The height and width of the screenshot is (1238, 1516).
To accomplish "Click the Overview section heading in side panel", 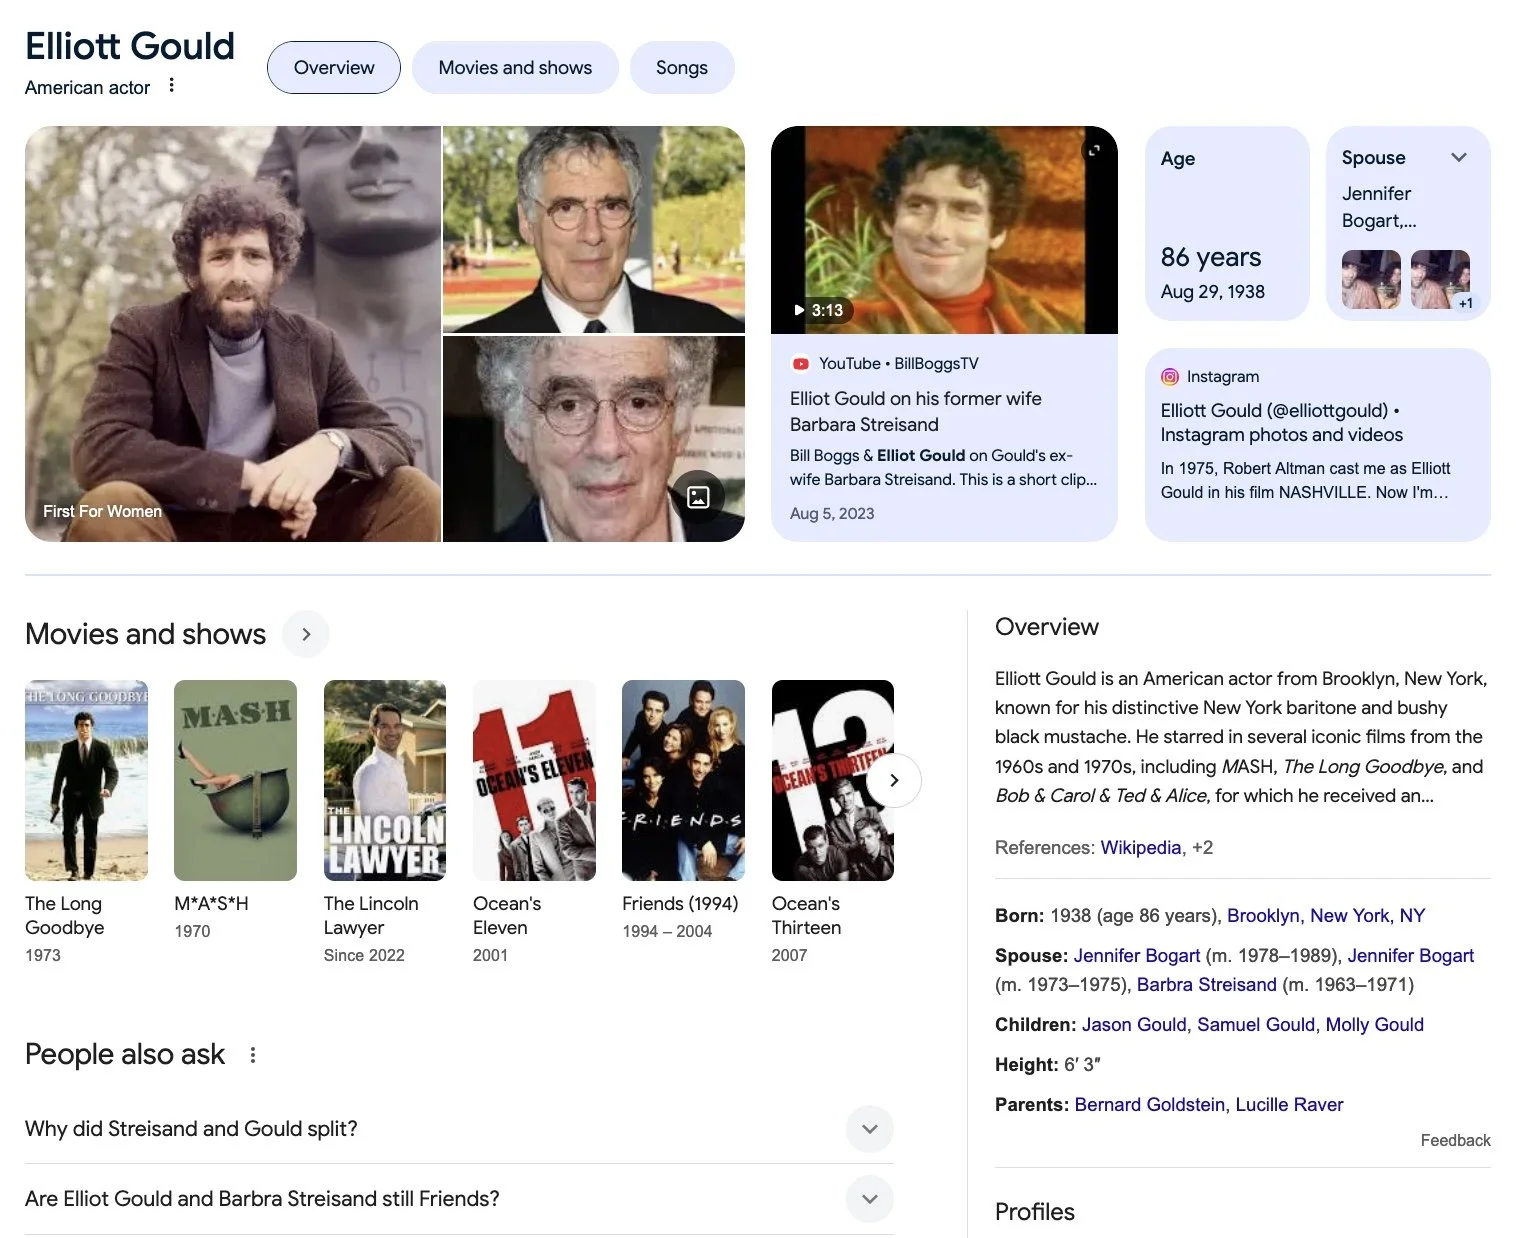I will coord(1047,627).
